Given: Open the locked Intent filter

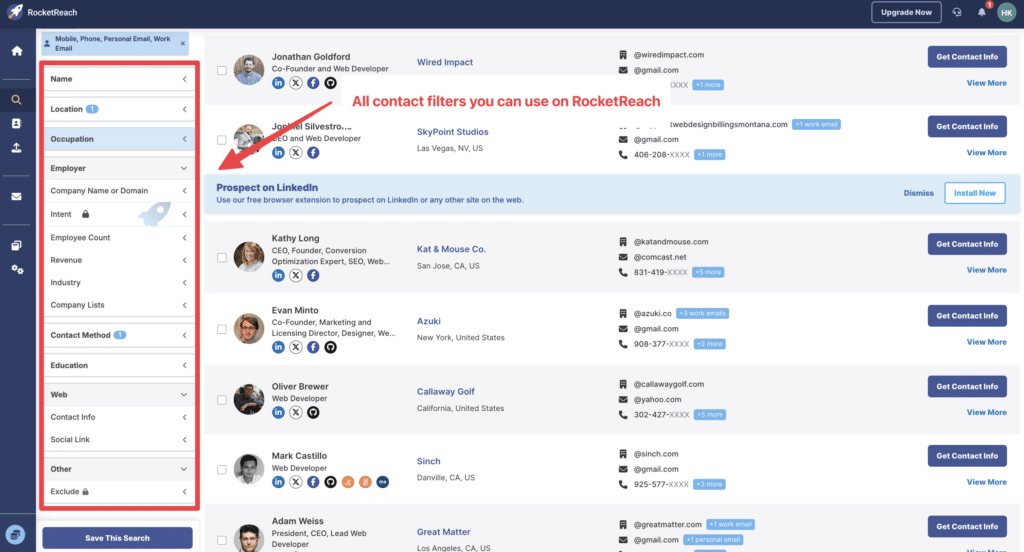Looking at the screenshot, I should tap(119, 214).
